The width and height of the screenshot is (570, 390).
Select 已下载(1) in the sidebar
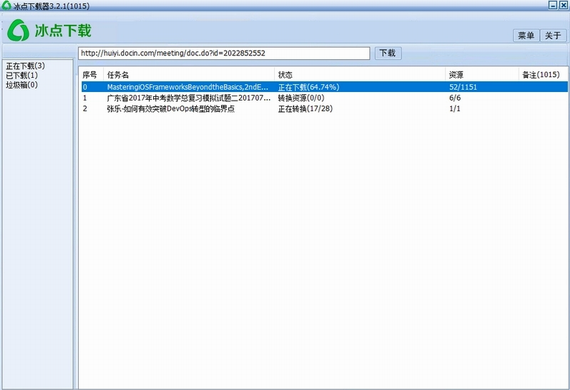(22, 75)
